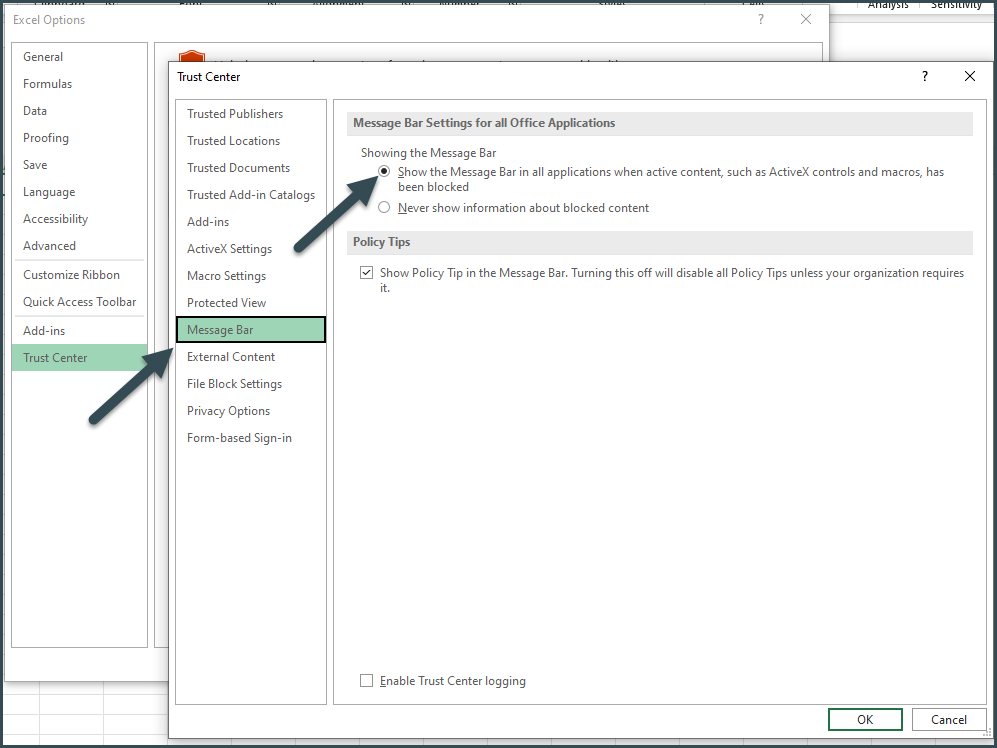The height and width of the screenshot is (748, 997).
Task: Open File Block Settings page
Action: [x=234, y=383]
